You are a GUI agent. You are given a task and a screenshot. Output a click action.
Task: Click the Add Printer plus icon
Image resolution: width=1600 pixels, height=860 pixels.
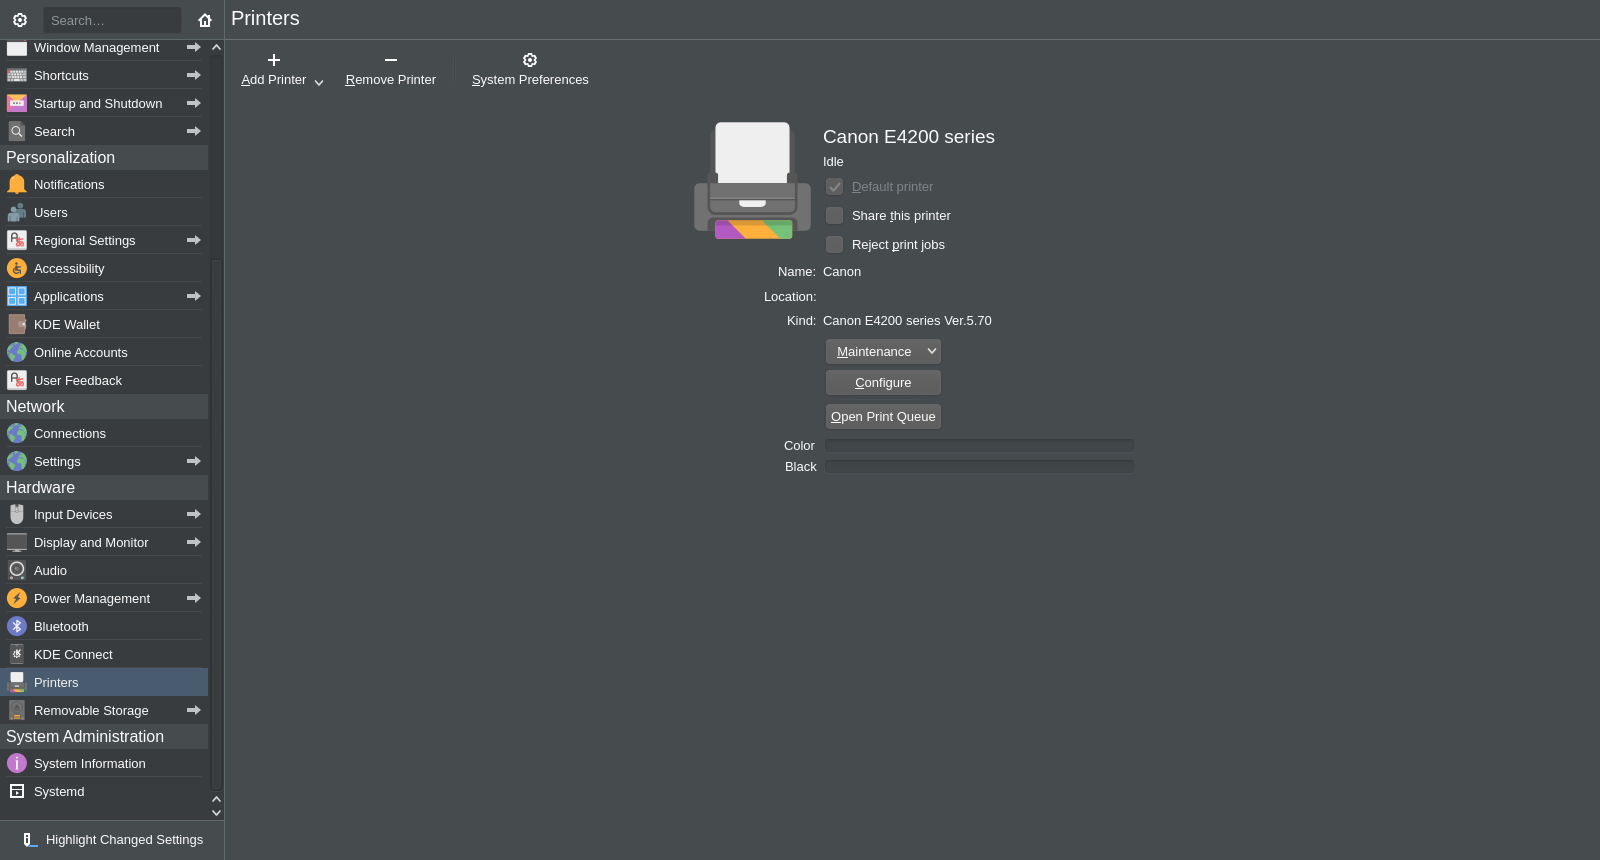click(x=274, y=60)
